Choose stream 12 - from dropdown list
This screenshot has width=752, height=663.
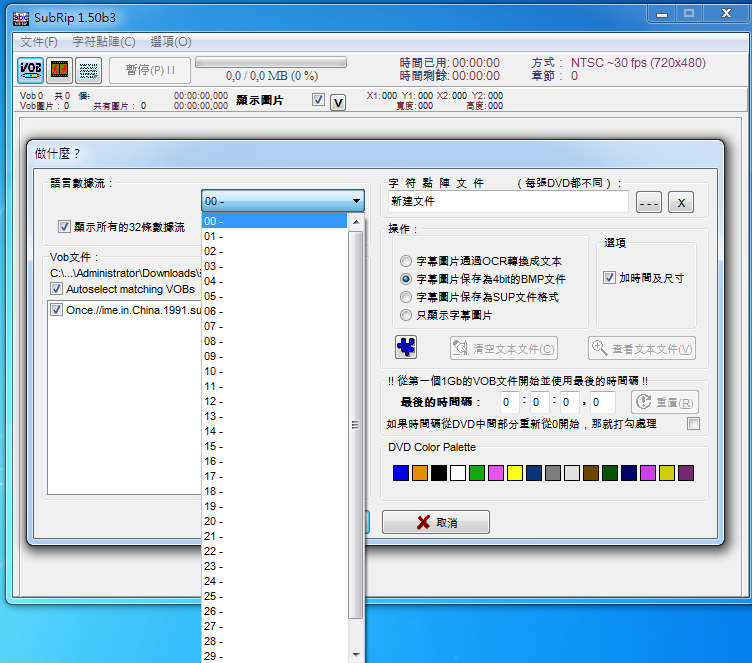coord(274,401)
